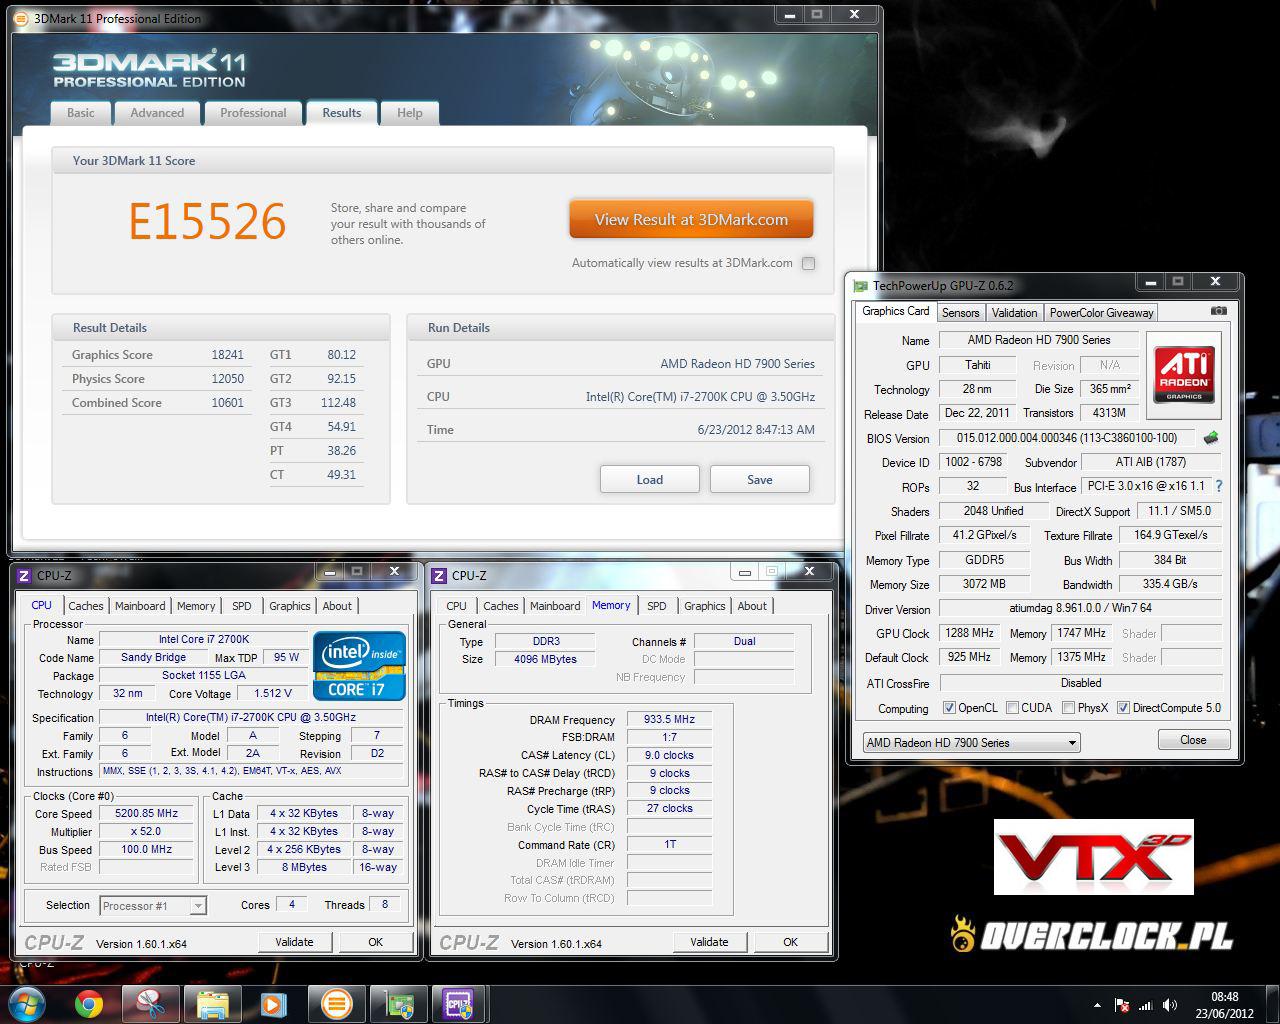The height and width of the screenshot is (1024, 1280).
Task: Click the Core Voltage 1.512 V value
Action: pos(273,693)
